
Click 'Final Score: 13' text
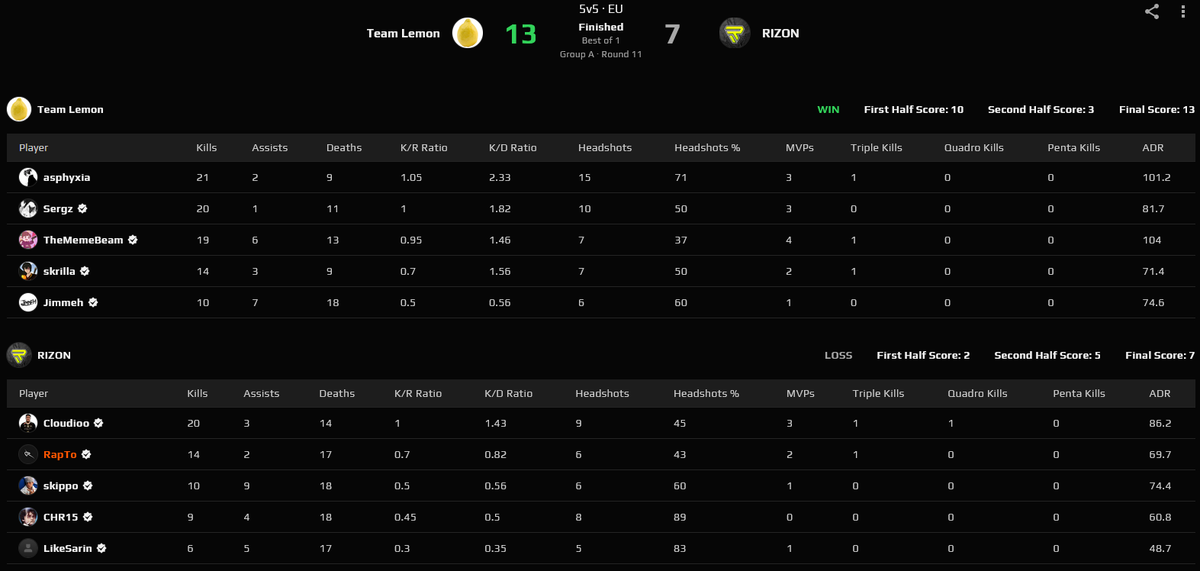pos(1157,109)
